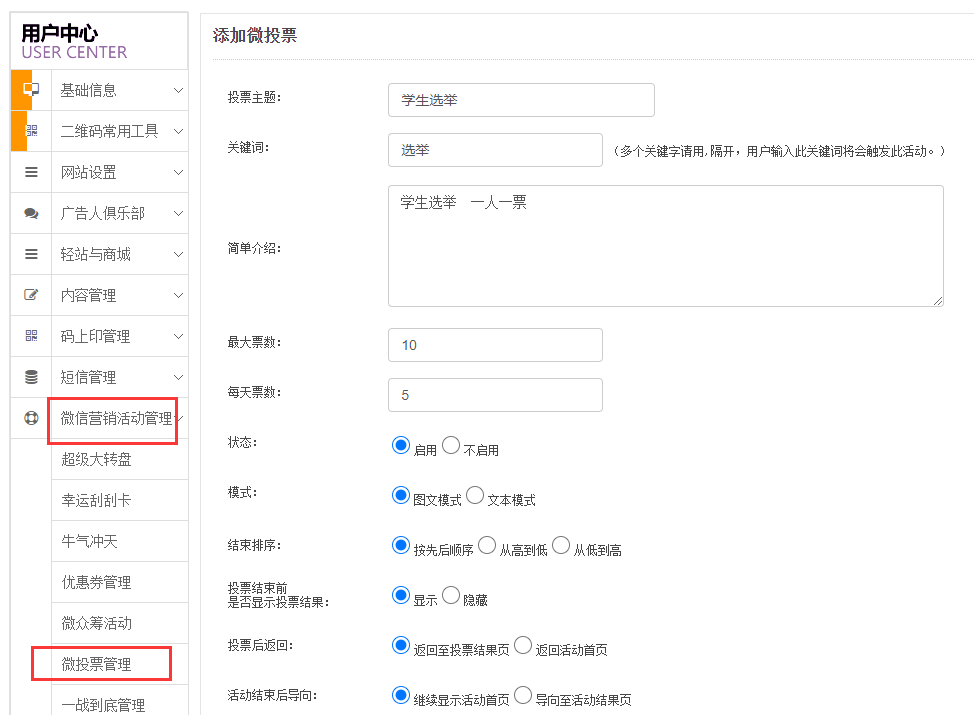
Task: Click the monitor icon beside 基础信息
Action: 31,90
